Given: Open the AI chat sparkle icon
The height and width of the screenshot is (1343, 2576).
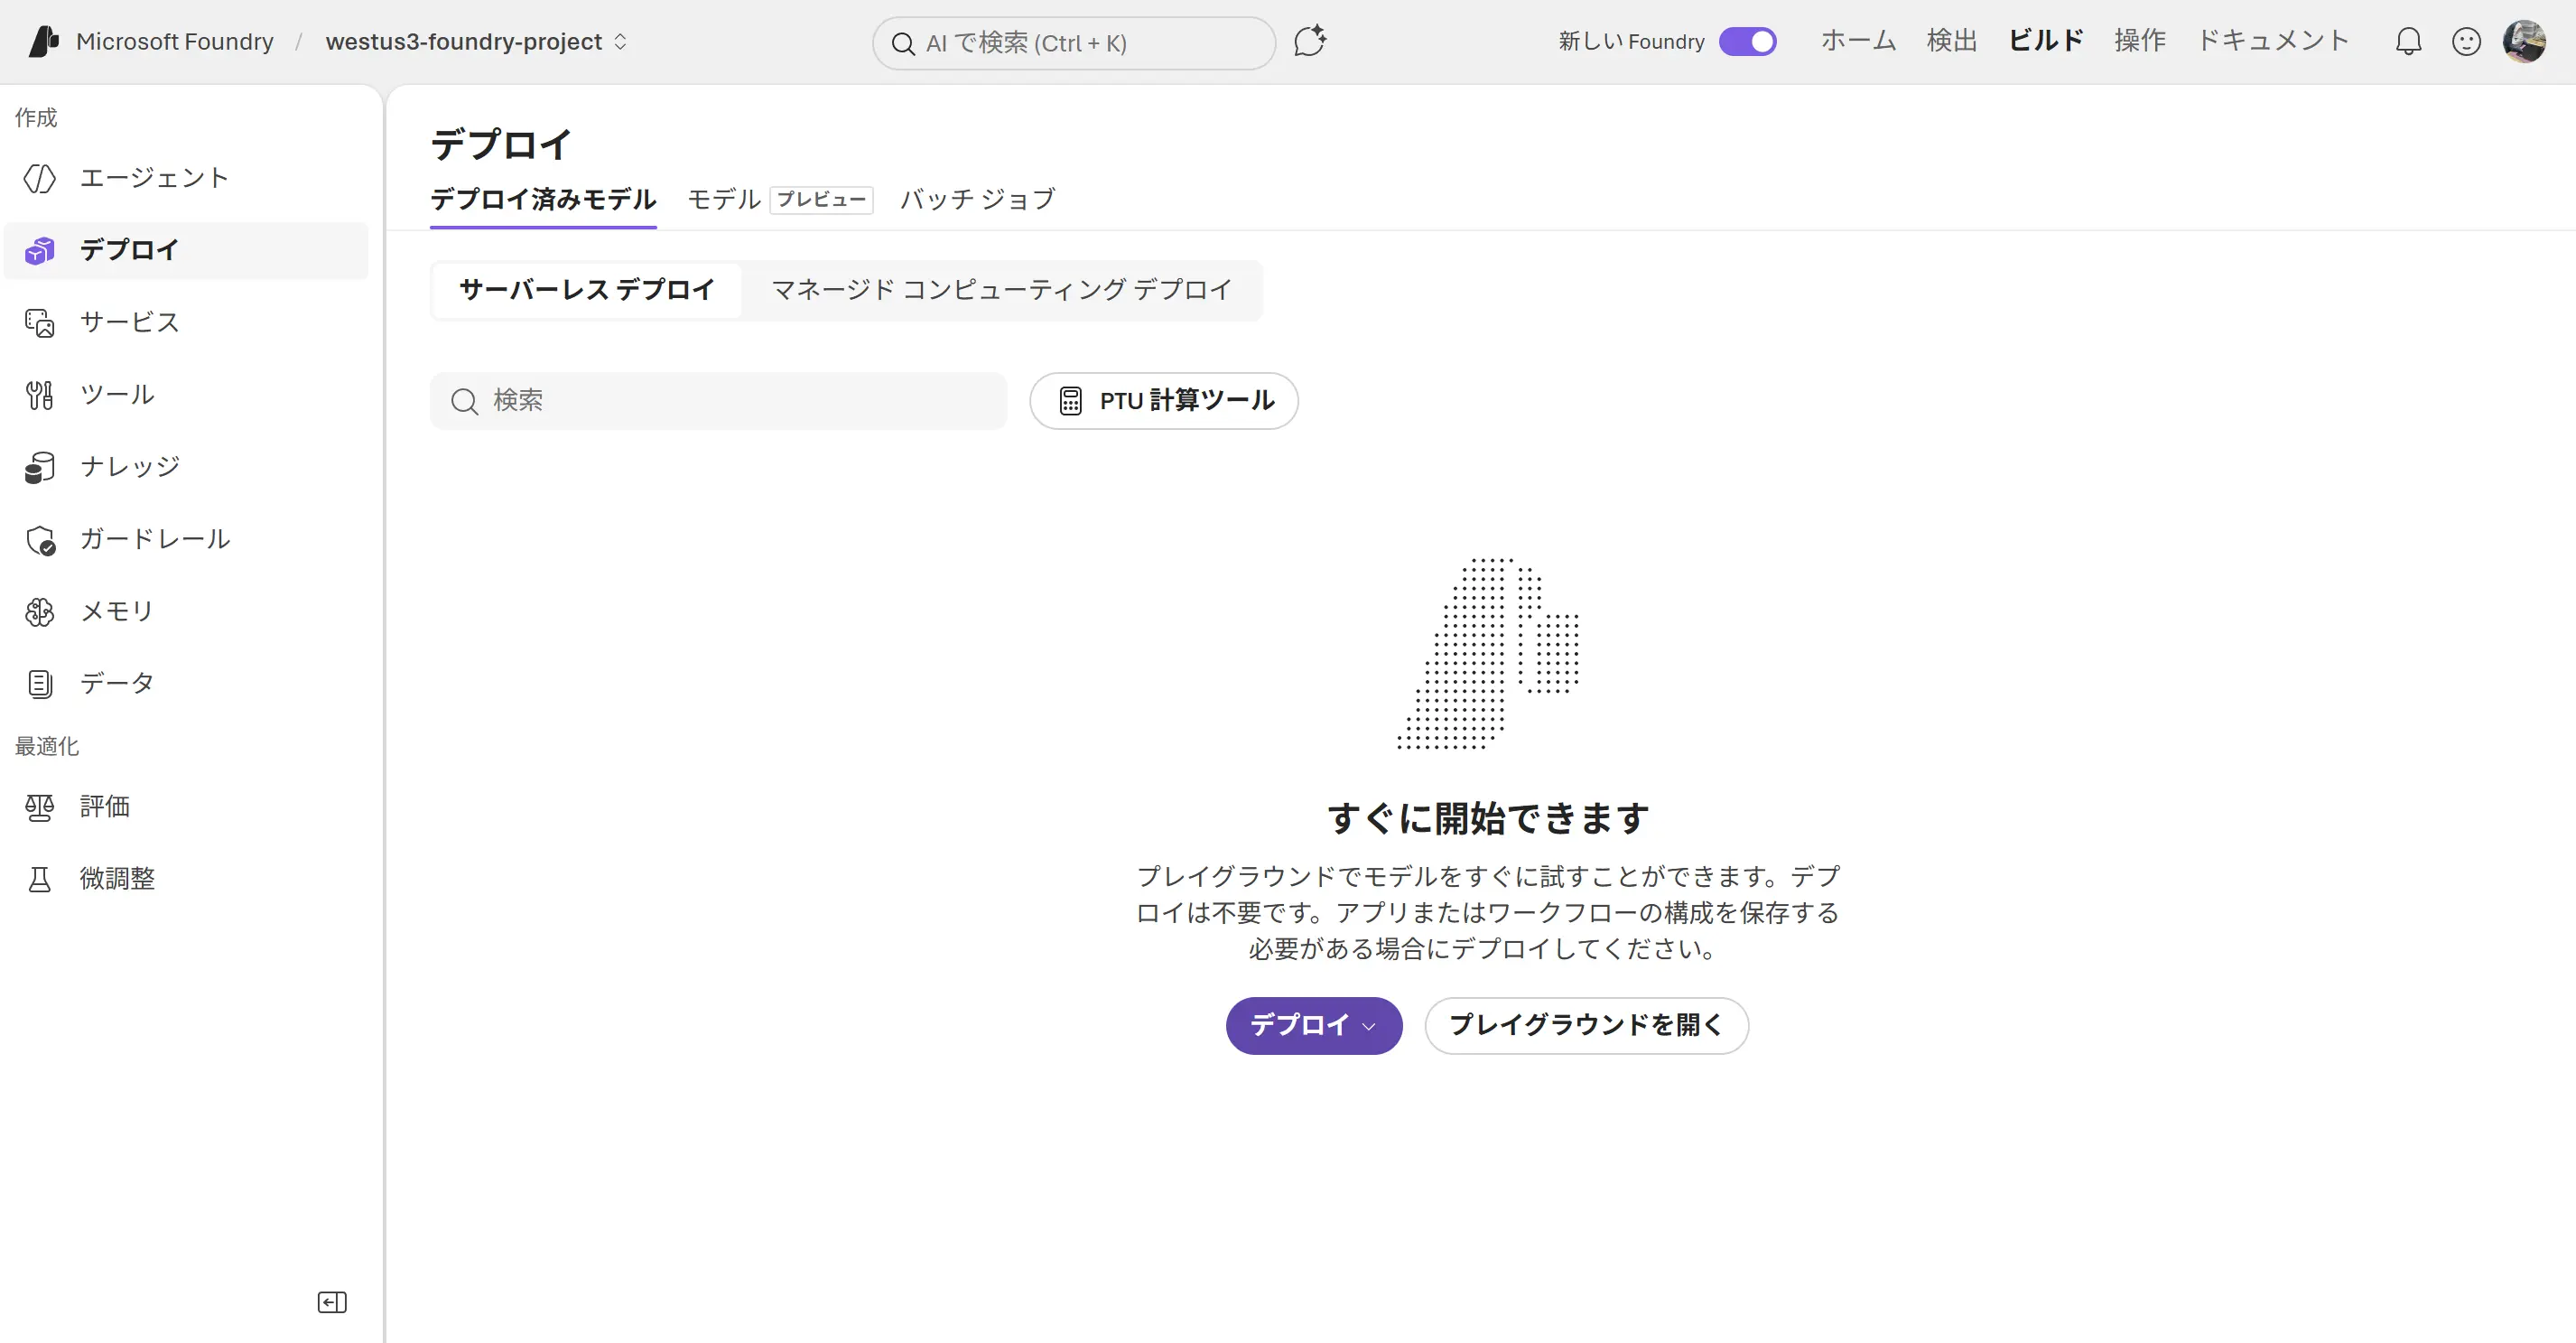Looking at the screenshot, I should coord(1309,41).
